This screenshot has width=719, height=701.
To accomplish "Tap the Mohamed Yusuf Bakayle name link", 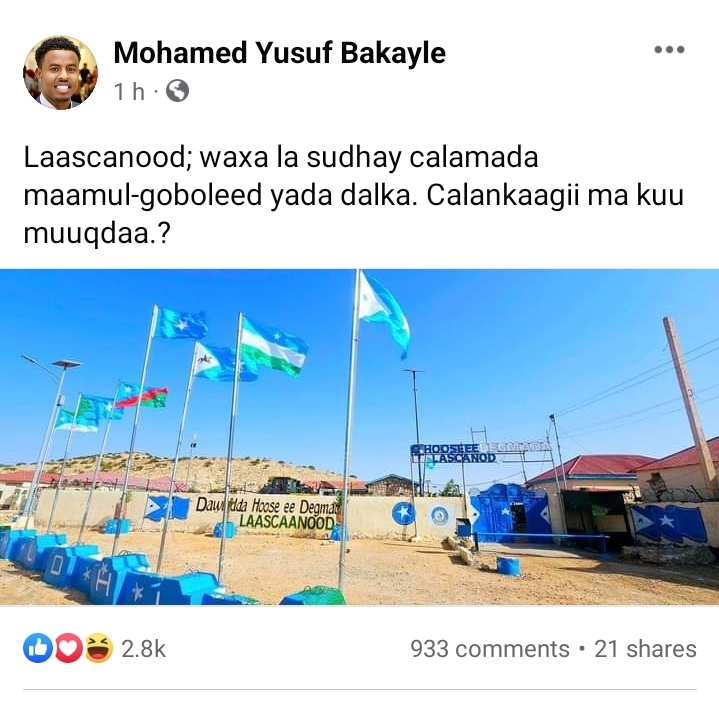I will click(x=279, y=53).
